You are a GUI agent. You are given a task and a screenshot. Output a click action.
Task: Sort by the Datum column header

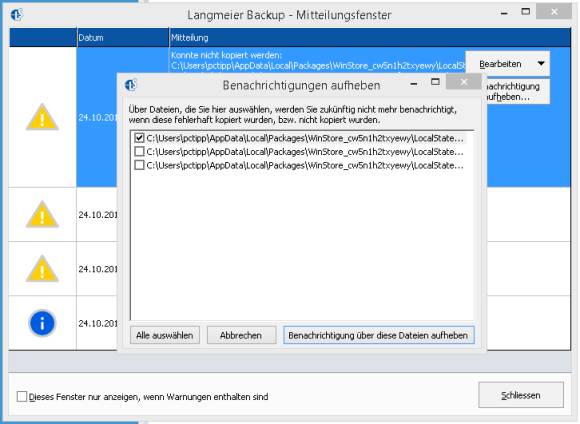pyautogui.click(x=122, y=37)
